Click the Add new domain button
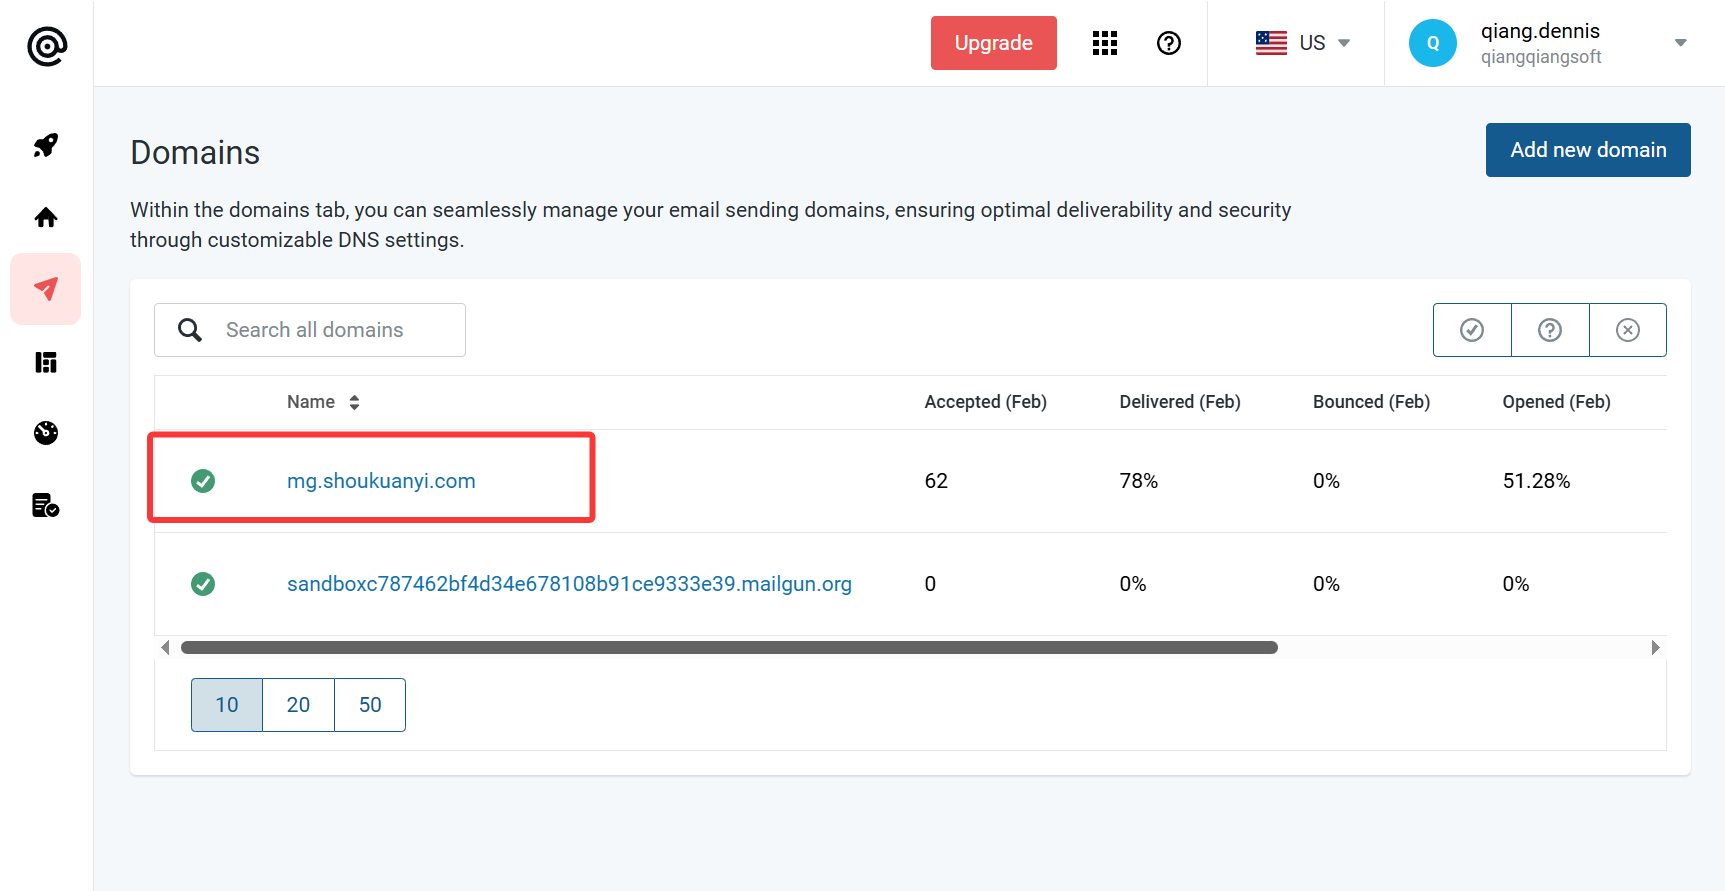Screen dimensions: 1725x891 pyautogui.click(x=1588, y=150)
